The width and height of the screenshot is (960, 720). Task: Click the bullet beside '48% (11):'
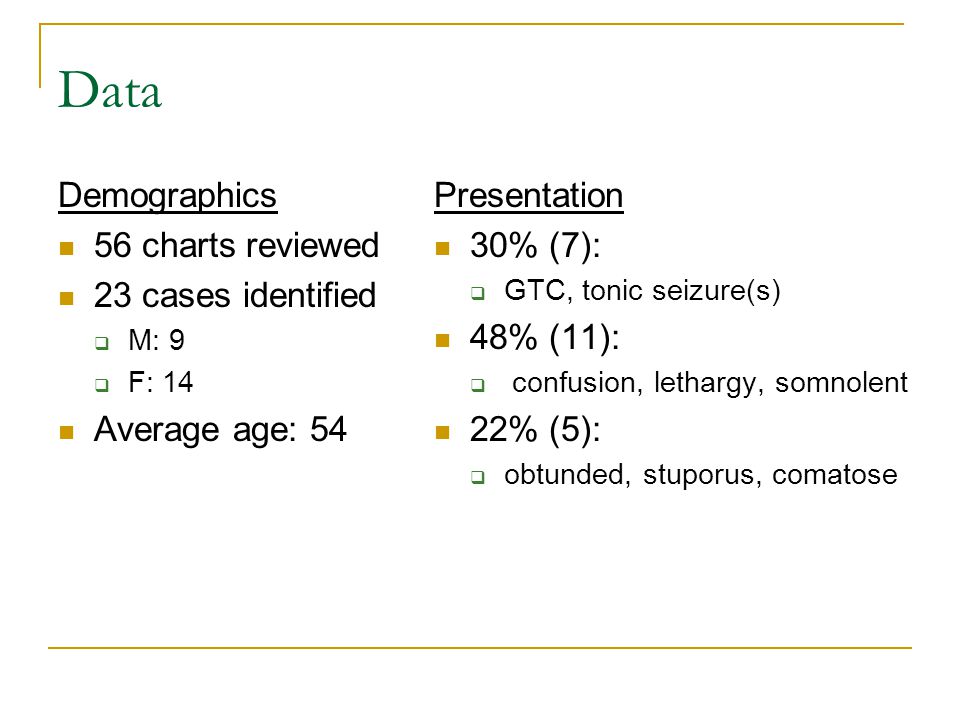click(x=443, y=340)
